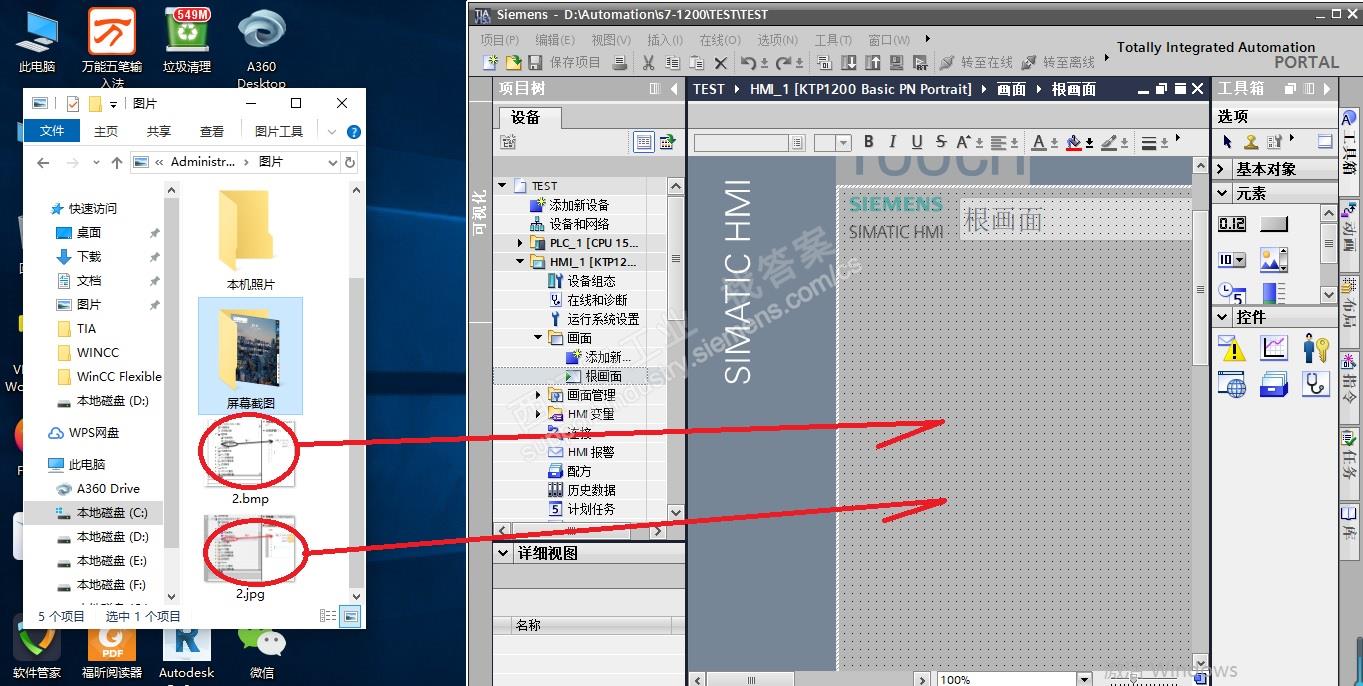
Task: Select the recipe view control
Action: tap(1274, 384)
